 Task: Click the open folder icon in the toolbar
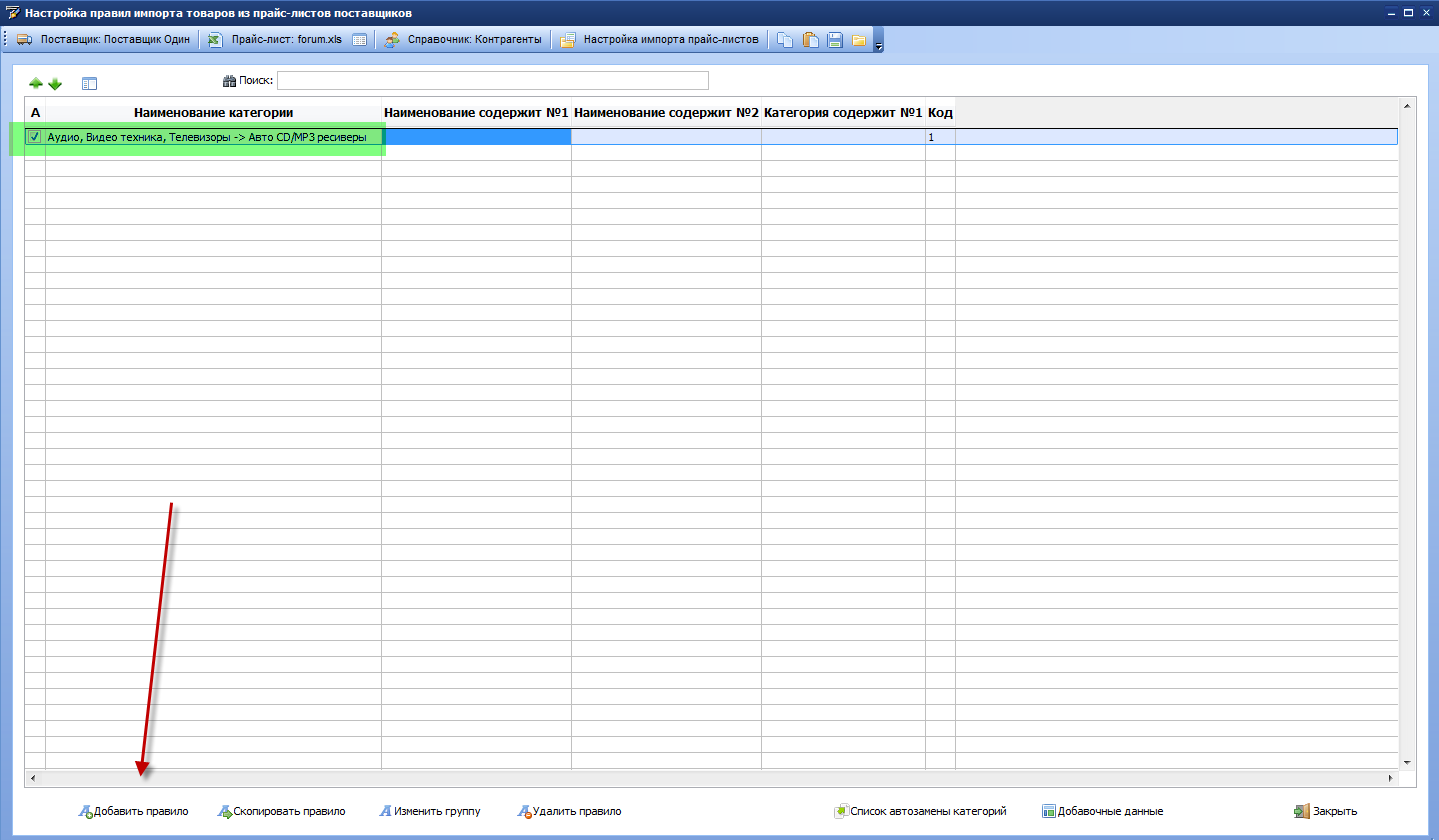[x=858, y=41]
